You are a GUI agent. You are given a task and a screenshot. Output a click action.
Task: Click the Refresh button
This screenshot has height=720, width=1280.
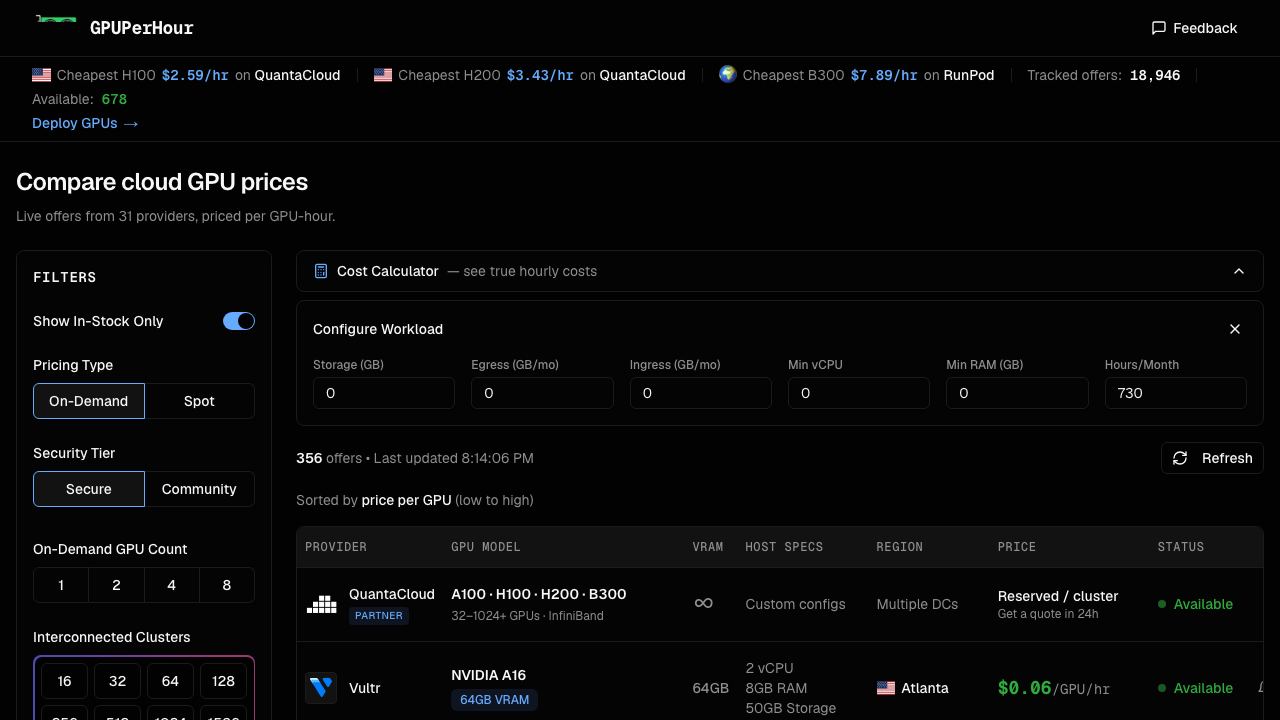pyautogui.click(x=1212, y=458)
